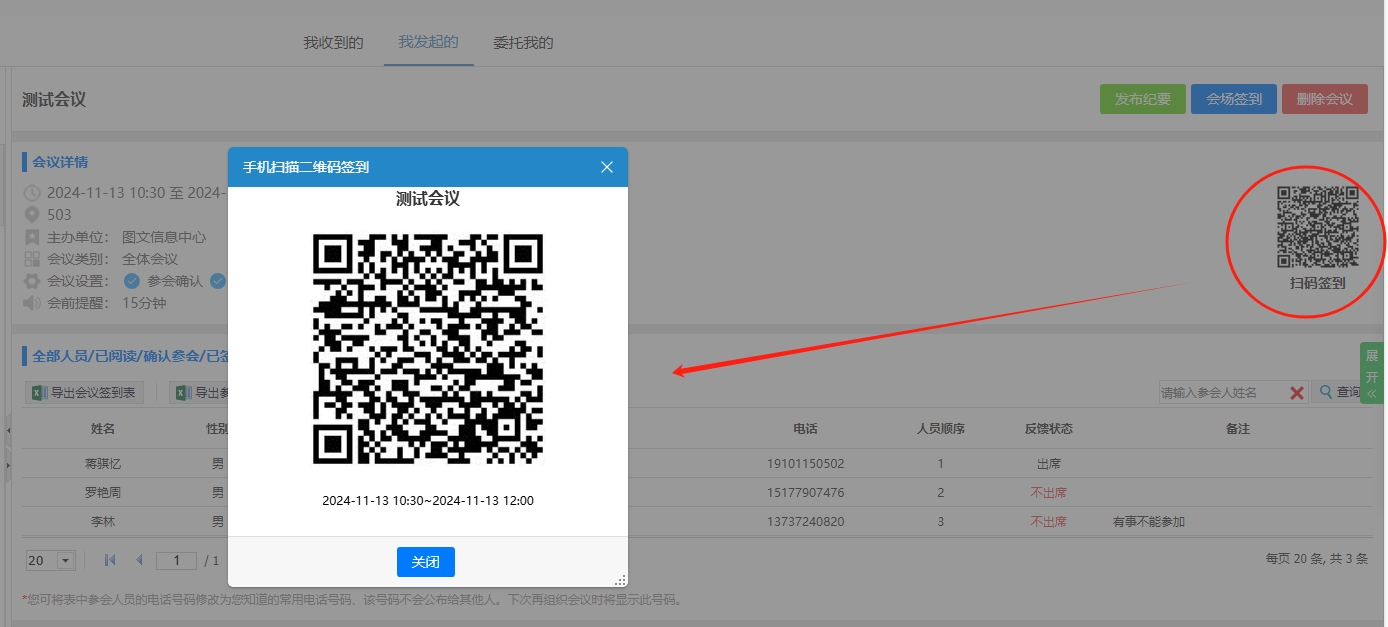Click the blue 会场签到 button
The height and width of the screenshot is (627, 1388).
[x=1234, y=99]
